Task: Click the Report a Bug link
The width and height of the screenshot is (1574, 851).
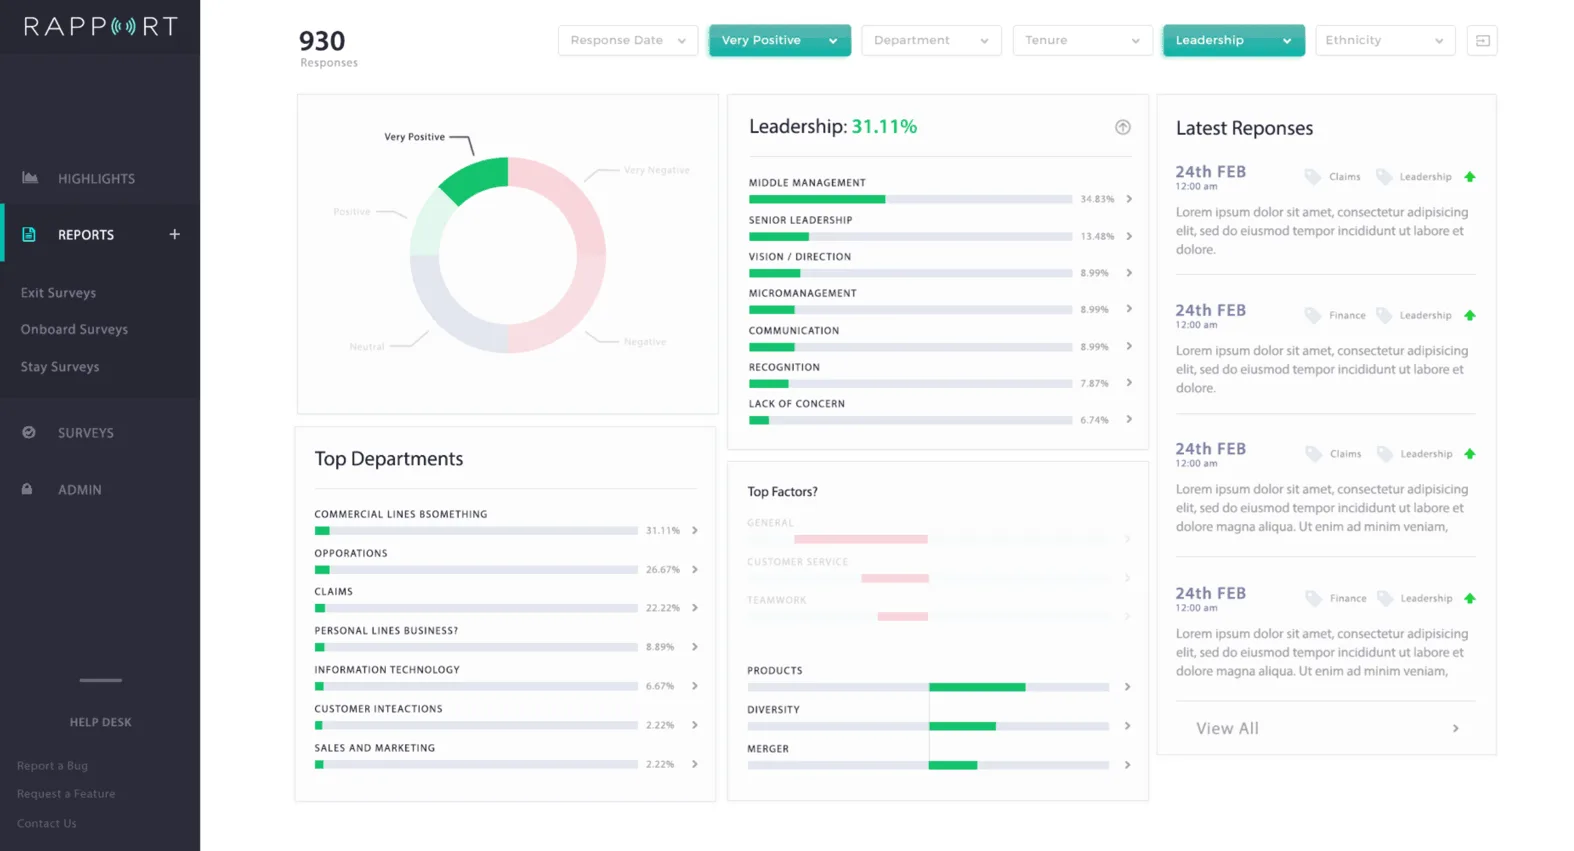Action: [52, 766]
